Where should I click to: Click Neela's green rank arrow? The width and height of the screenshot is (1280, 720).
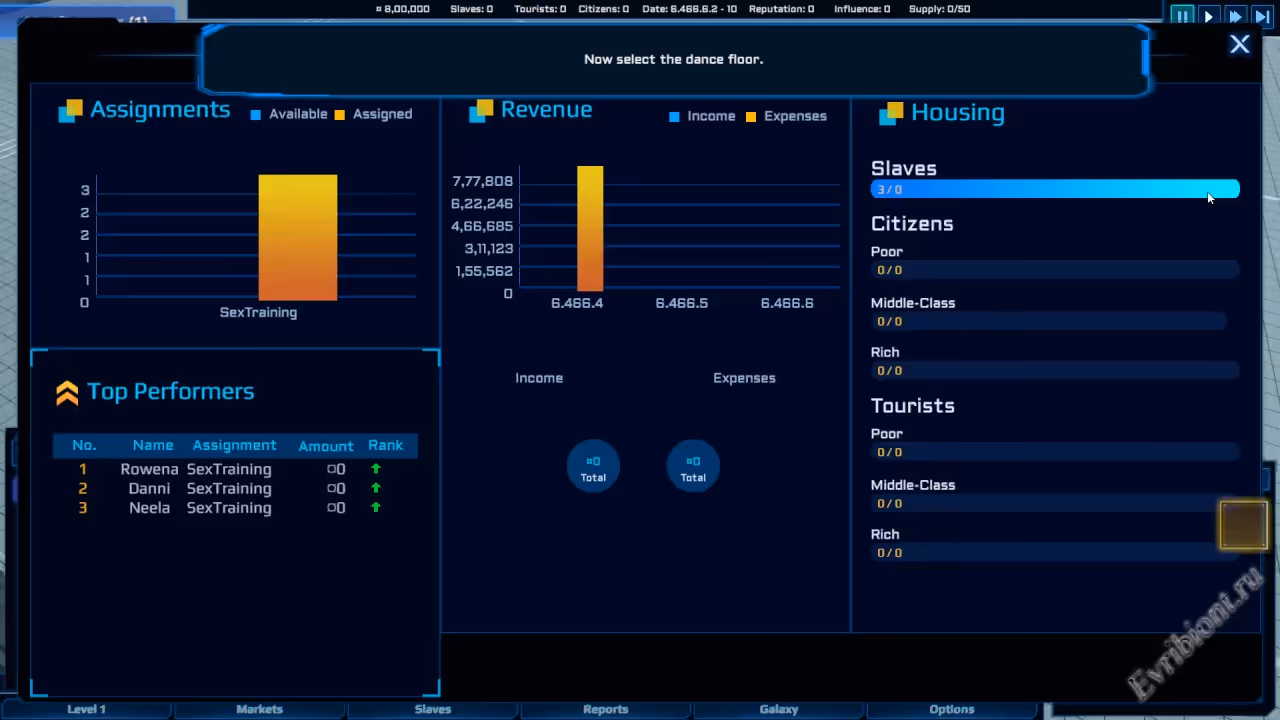point(376,508)
